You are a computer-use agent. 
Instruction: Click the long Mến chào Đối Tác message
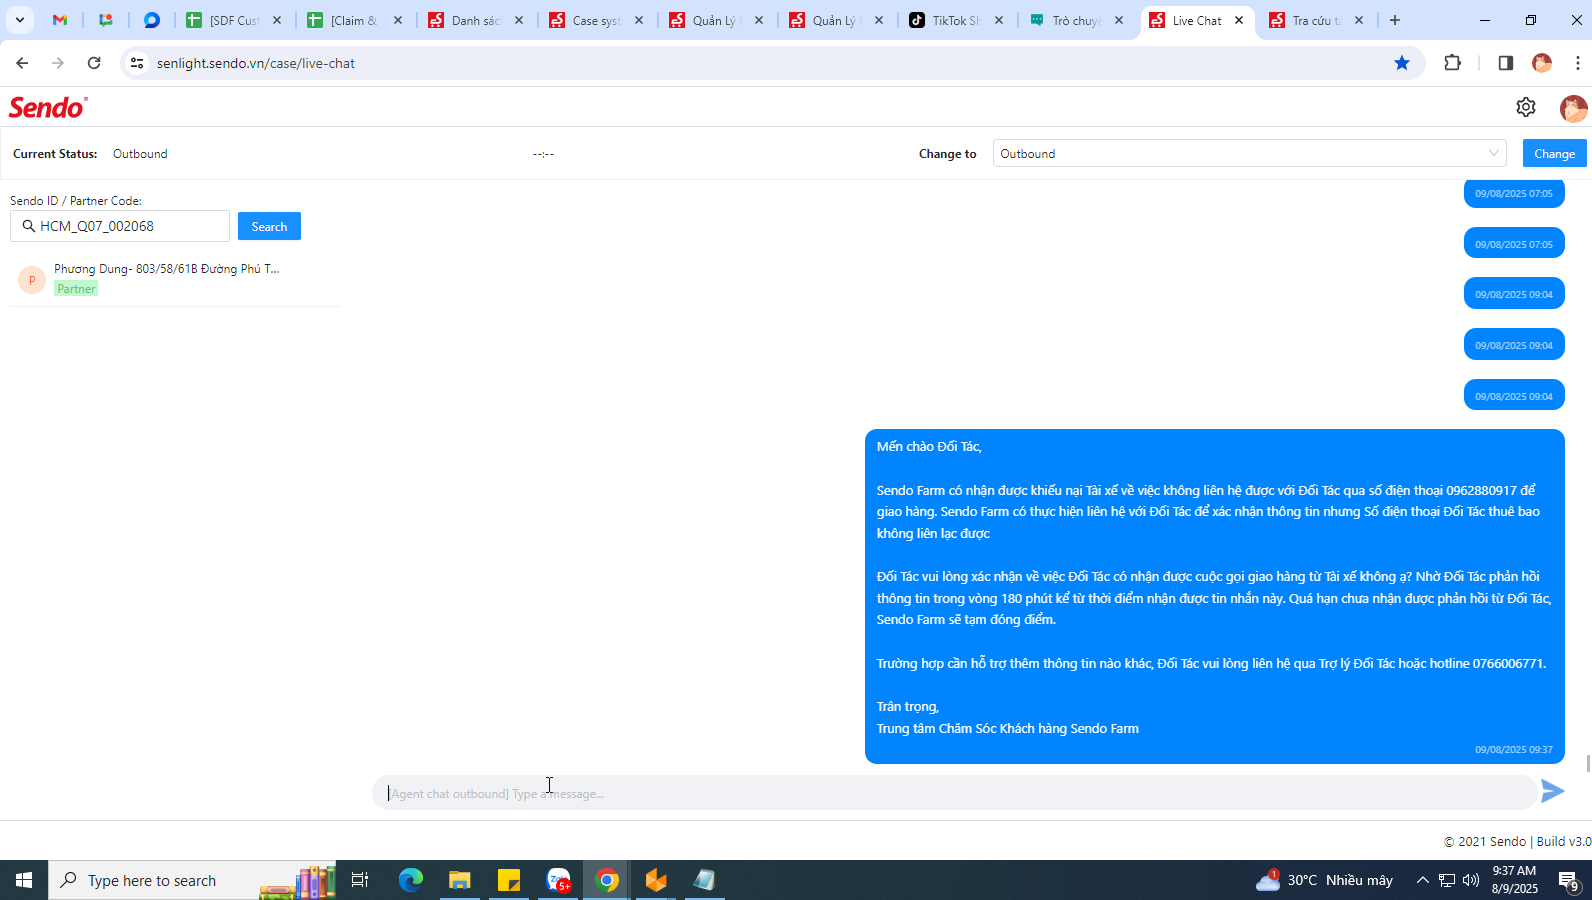tap(1214, 596)
